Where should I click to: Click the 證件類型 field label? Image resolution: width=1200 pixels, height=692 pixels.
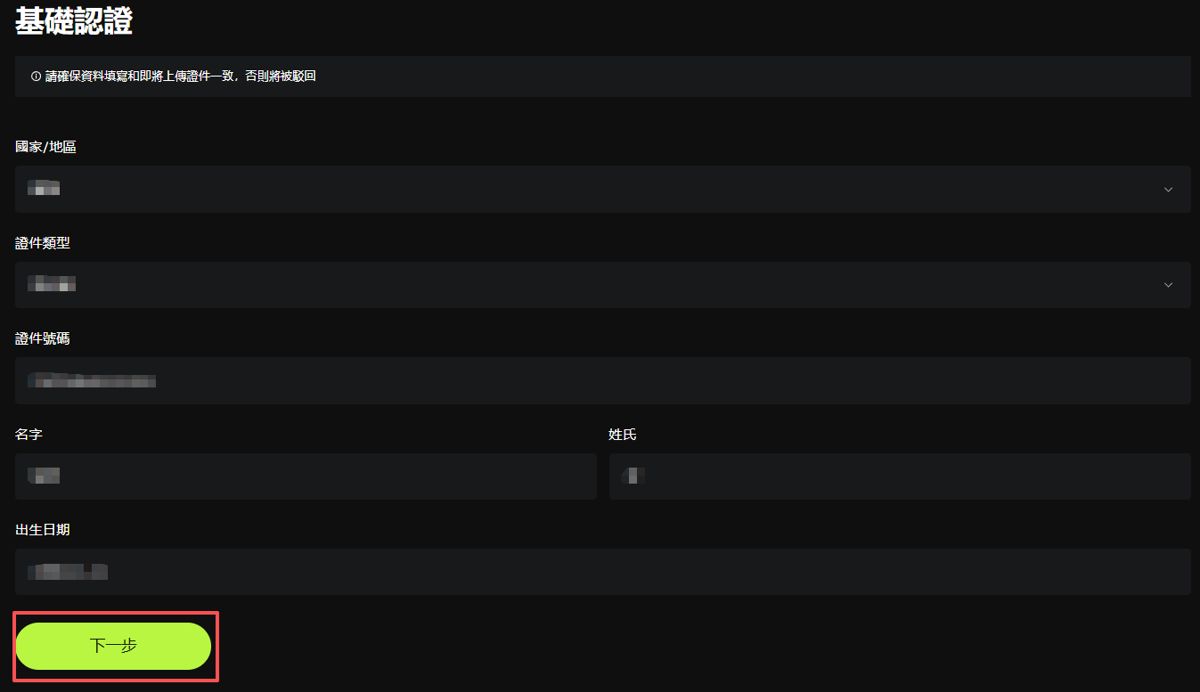point(42,243)
